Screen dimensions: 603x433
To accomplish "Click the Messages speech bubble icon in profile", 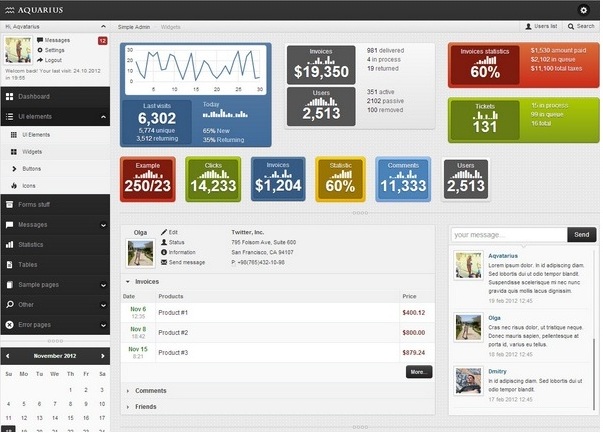I will (x=40, y=40).
